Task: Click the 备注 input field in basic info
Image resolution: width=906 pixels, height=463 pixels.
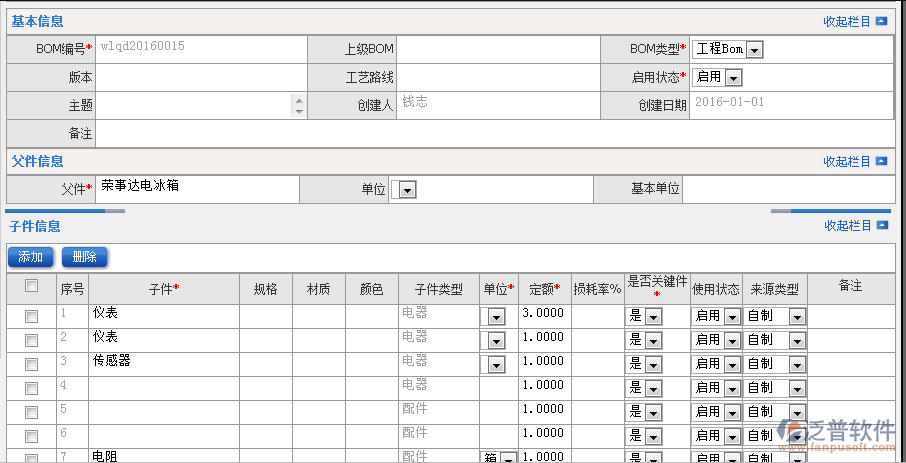Action: coord(494,133)
